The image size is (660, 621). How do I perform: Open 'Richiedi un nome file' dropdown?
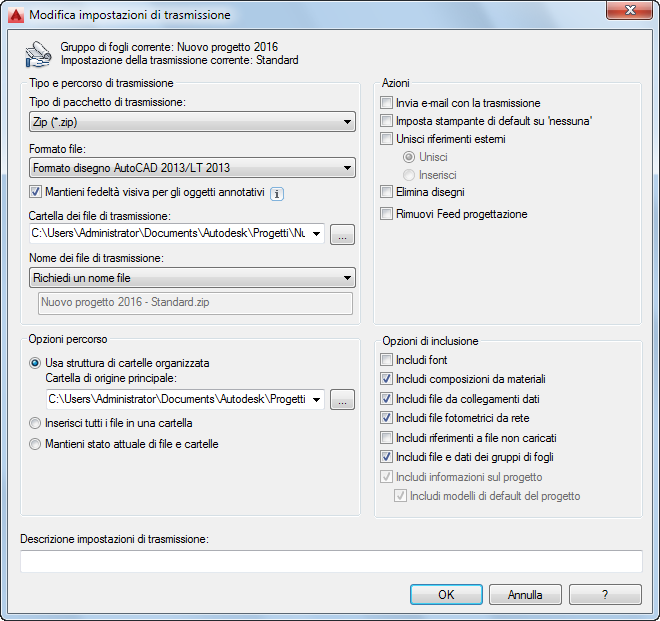click(192, 278)
